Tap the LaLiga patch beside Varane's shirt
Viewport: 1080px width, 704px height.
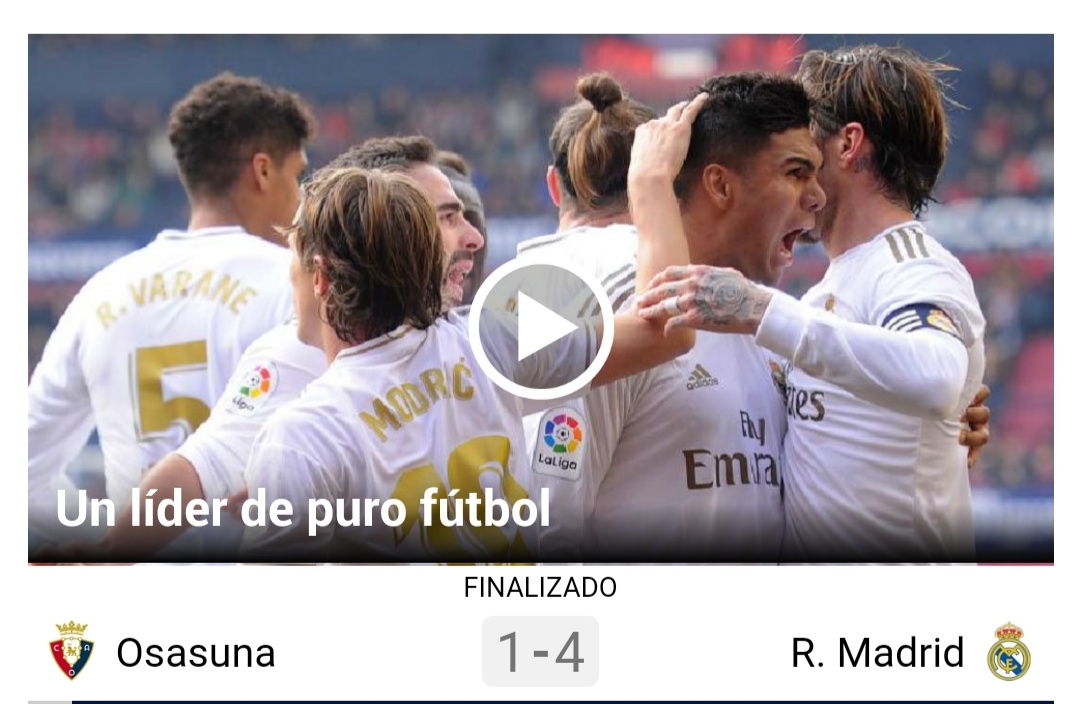253,387
